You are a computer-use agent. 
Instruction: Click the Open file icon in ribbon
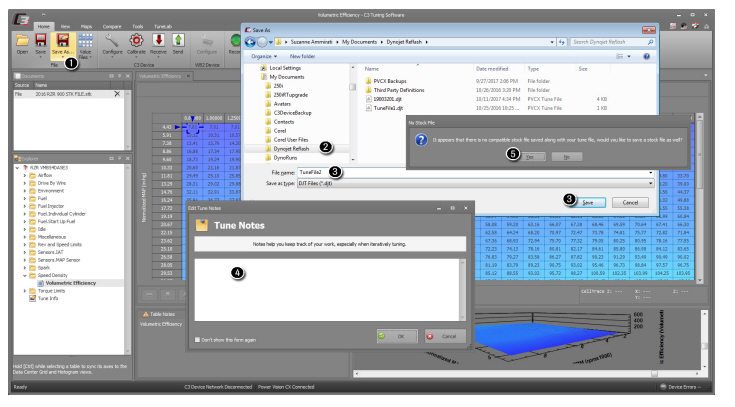pyautogui.click(x=22, y=42)
